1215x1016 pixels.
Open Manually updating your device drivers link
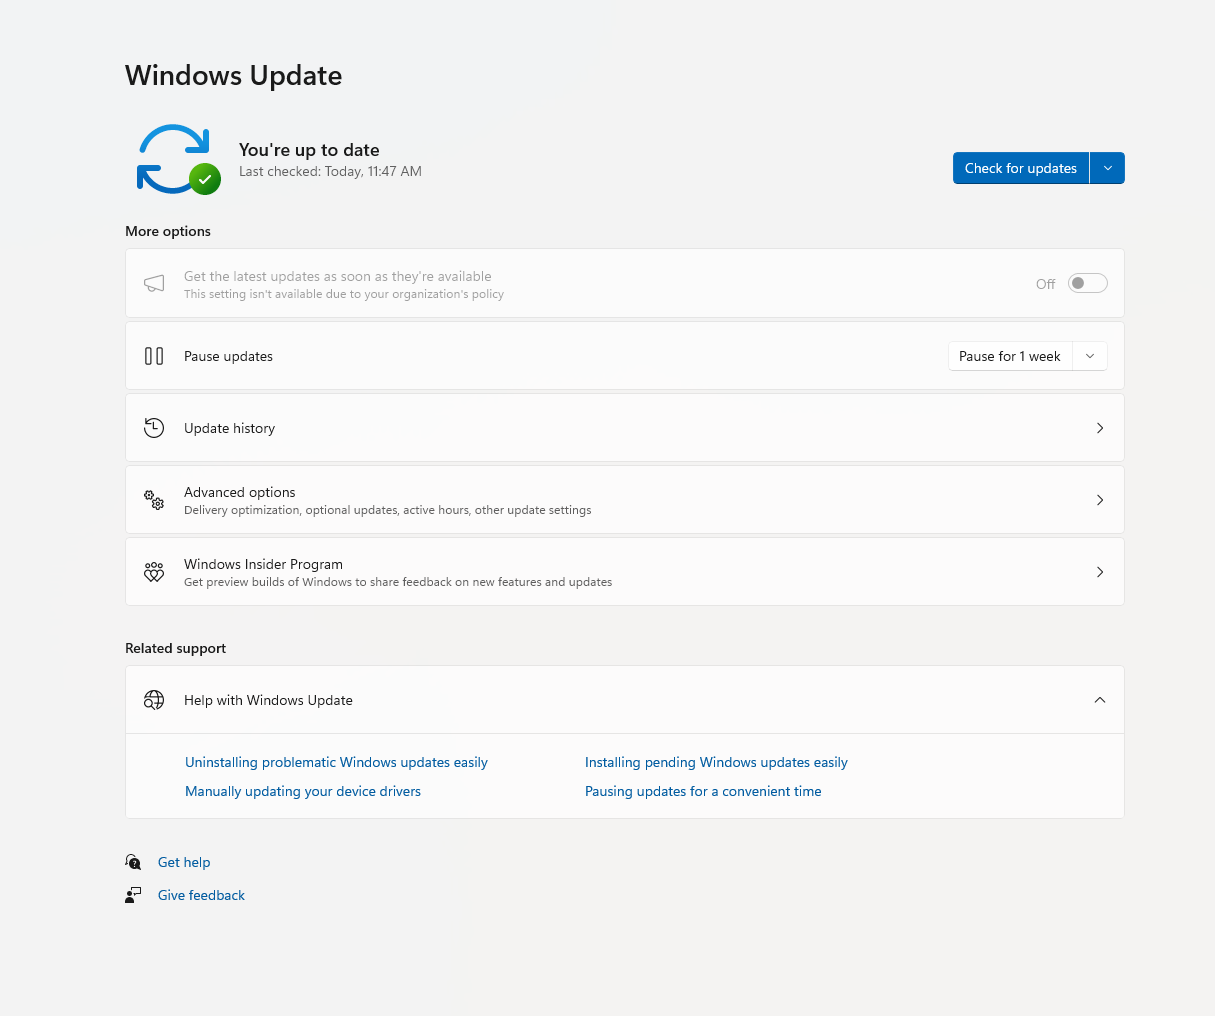(x=303, y=791)
